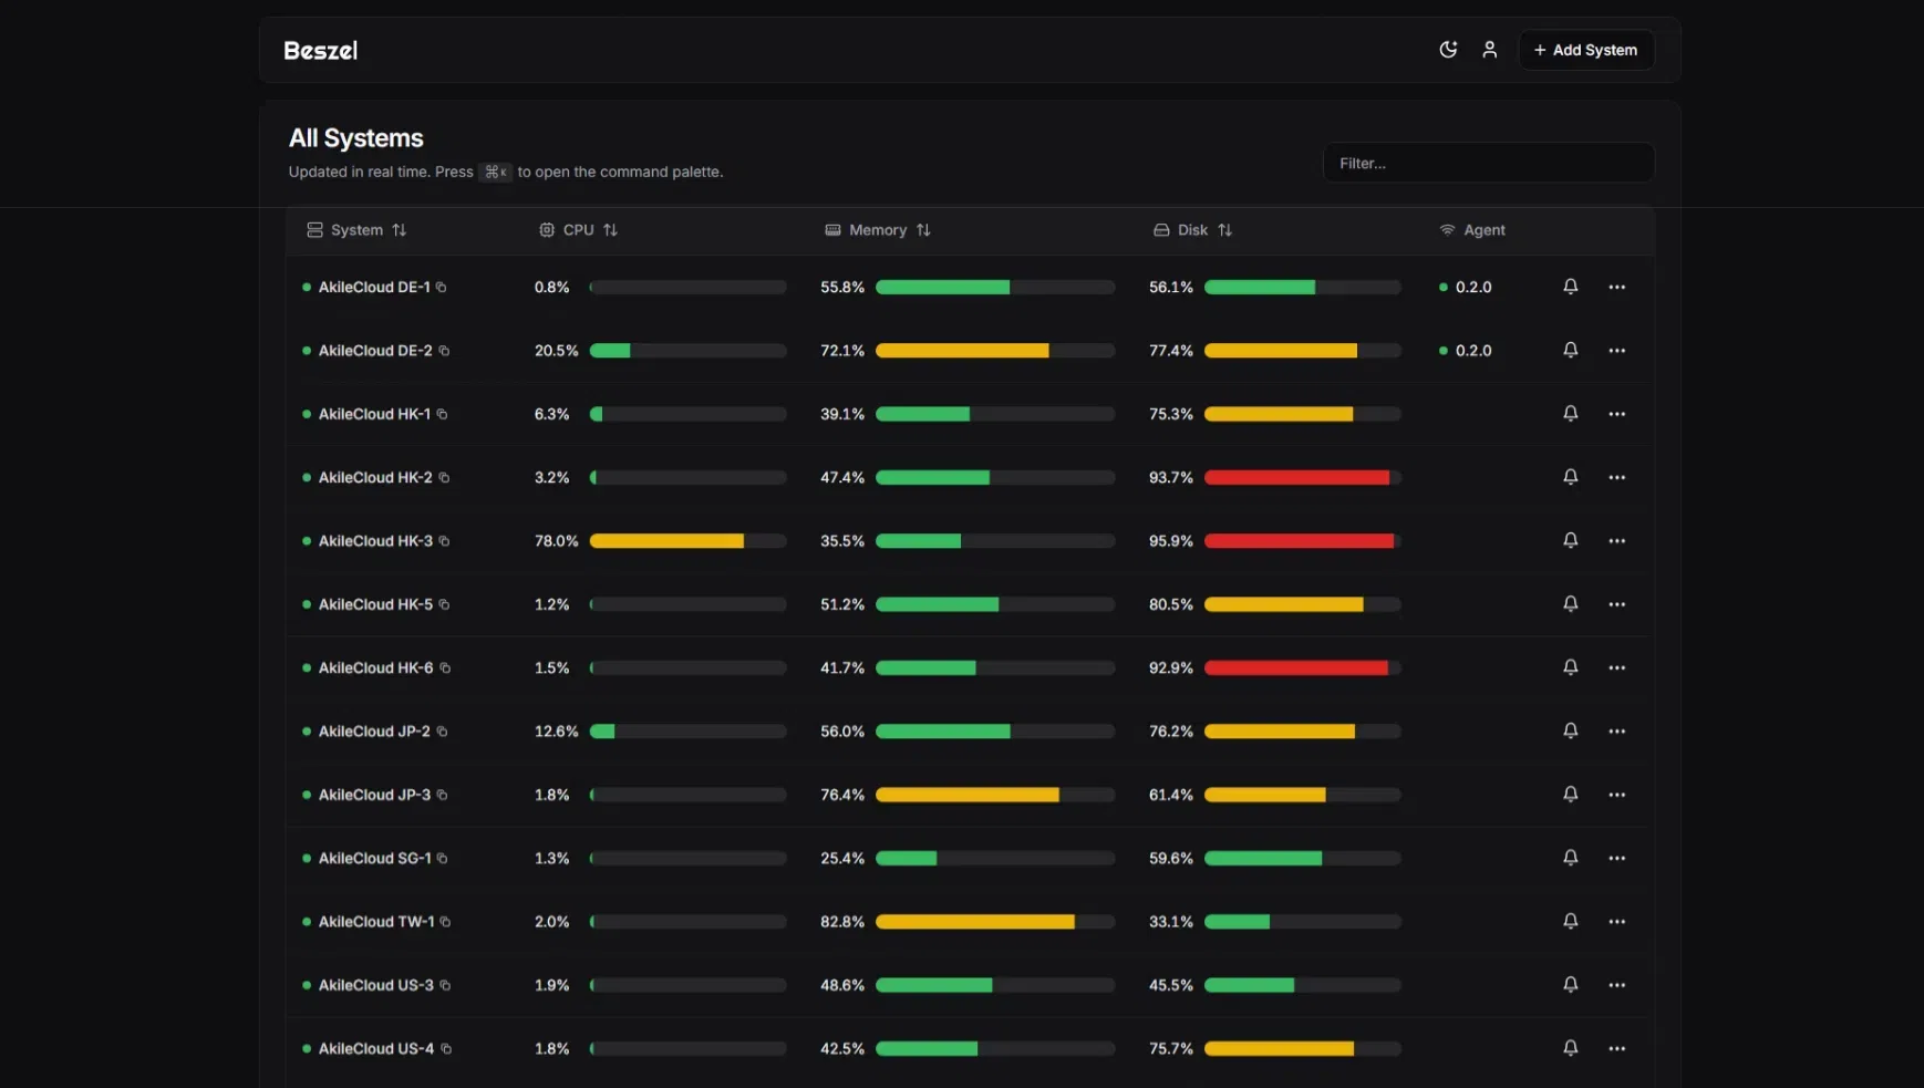
Task: Open more options menu for AkileCloud DE-1
Action: (x=1616, y=288)
